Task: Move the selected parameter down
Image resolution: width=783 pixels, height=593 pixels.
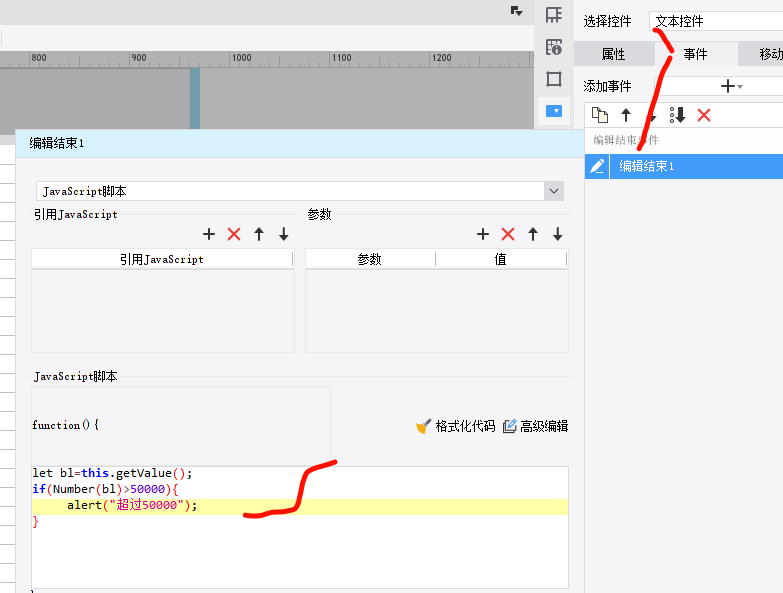Action: (x=558, y=234)
